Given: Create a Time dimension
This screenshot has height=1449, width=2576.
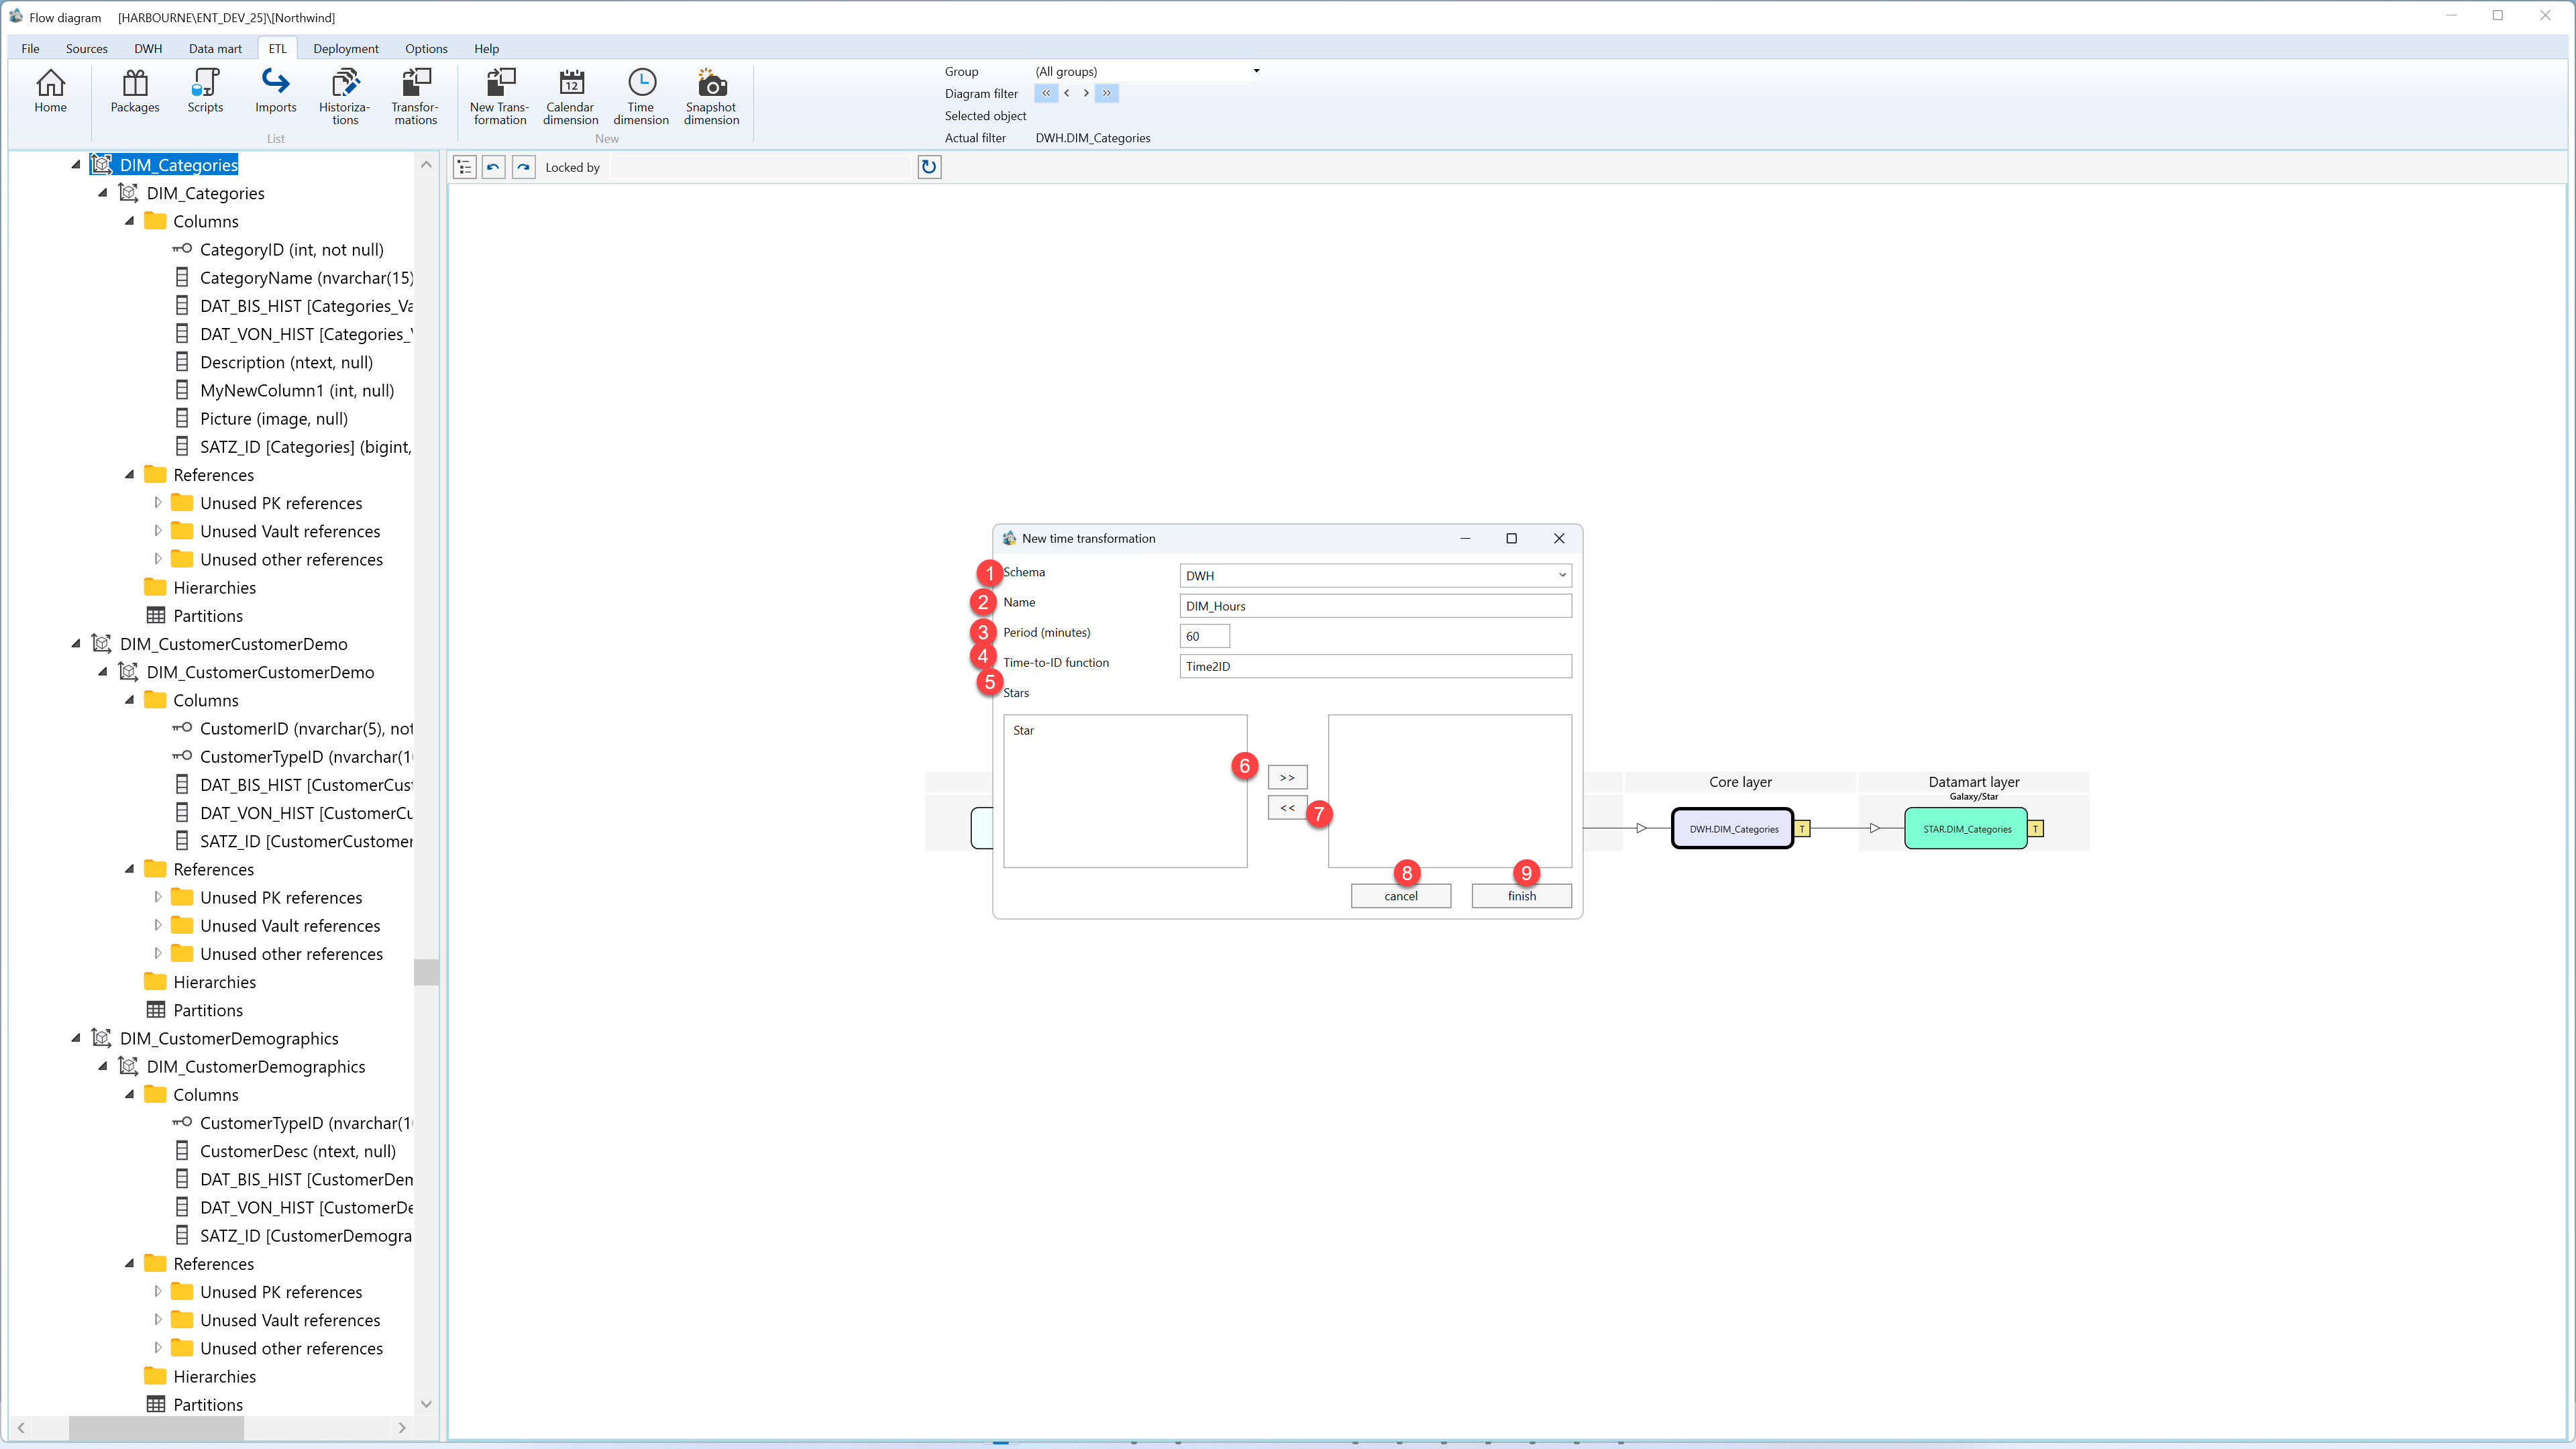Looking at the screenshot, I should (x=641, y=97).
